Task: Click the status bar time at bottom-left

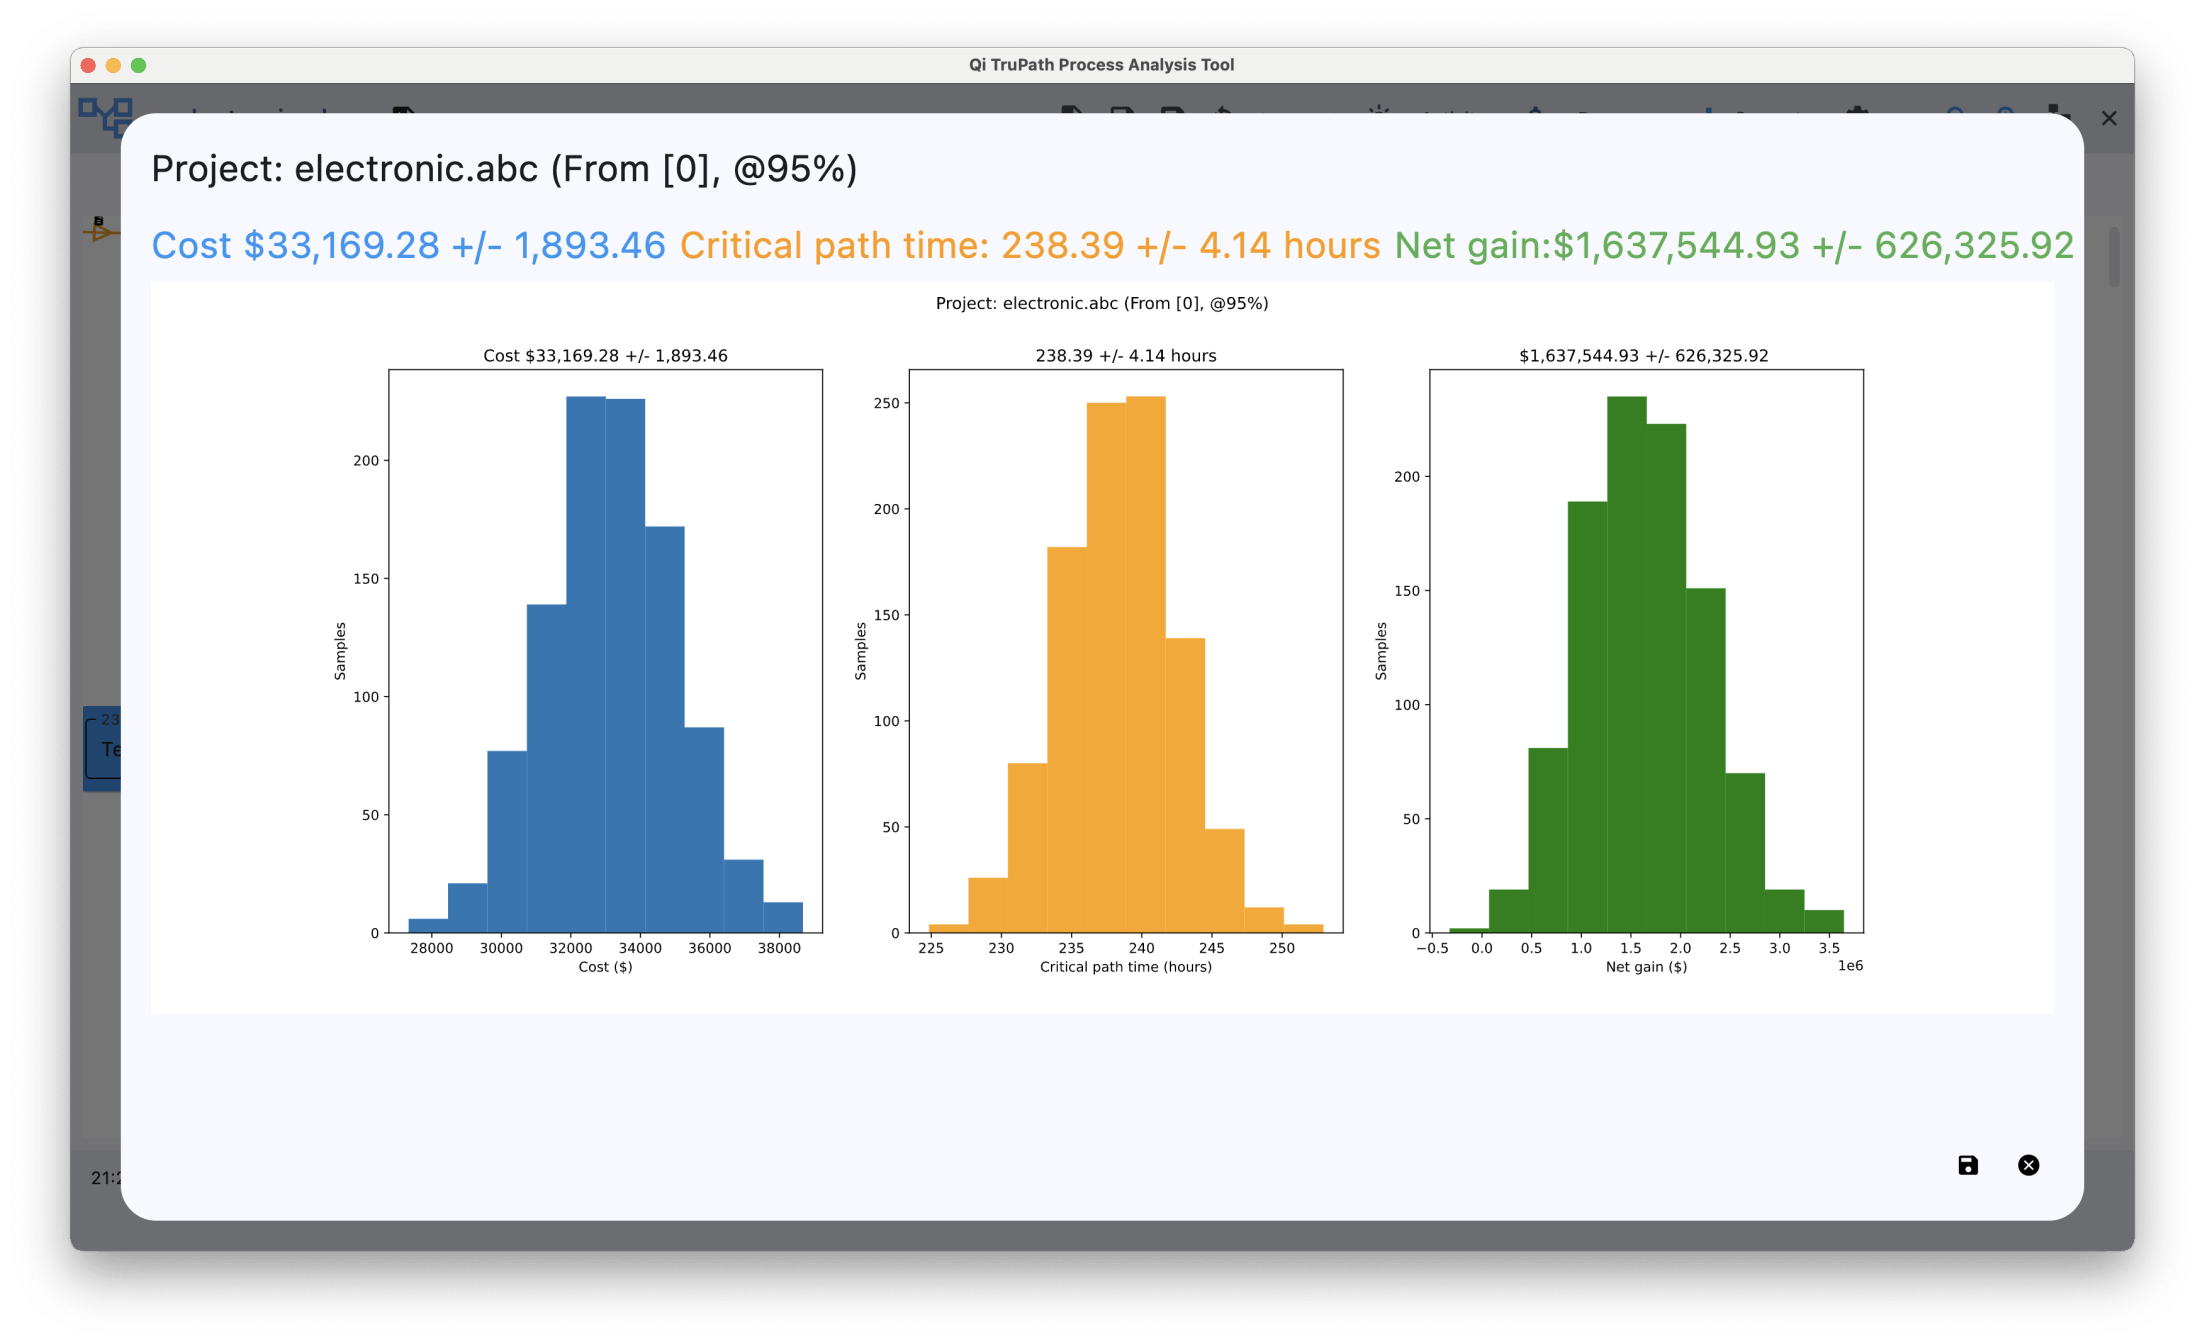Action: click(x=104, y=1178)
